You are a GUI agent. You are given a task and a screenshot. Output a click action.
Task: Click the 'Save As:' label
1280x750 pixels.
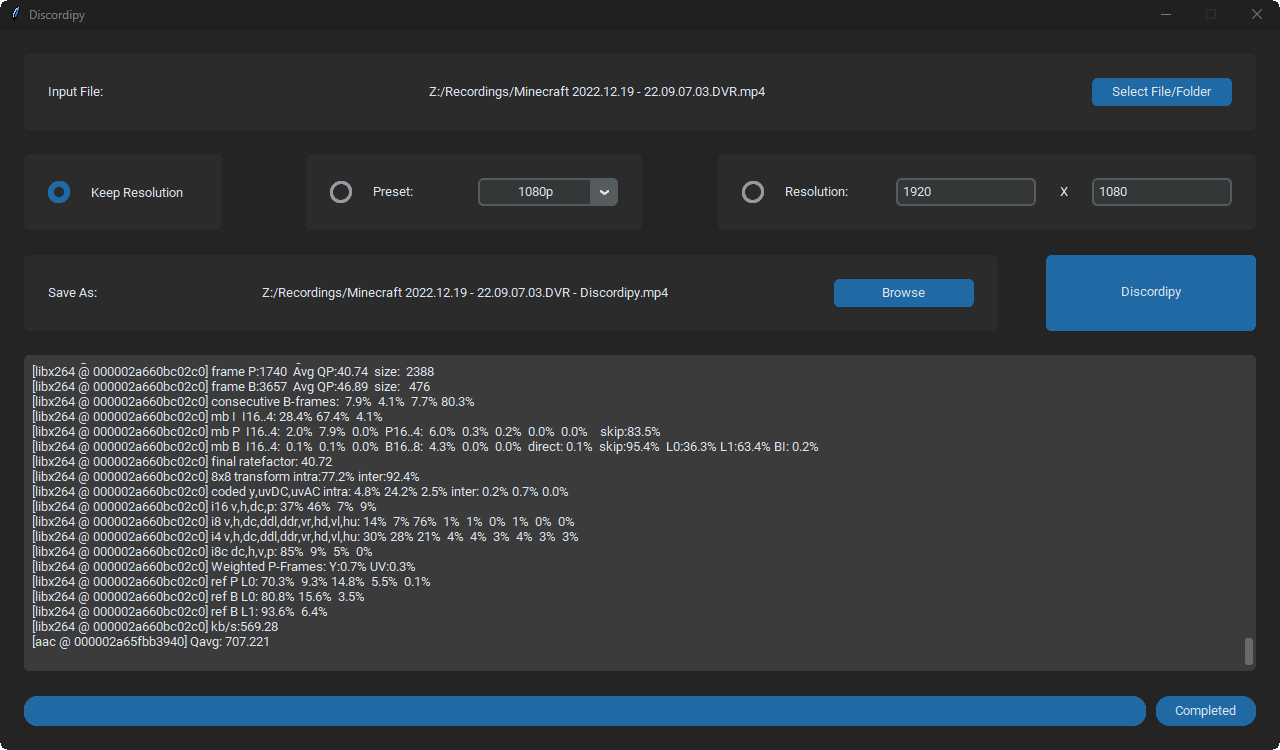tap(72, 293)
